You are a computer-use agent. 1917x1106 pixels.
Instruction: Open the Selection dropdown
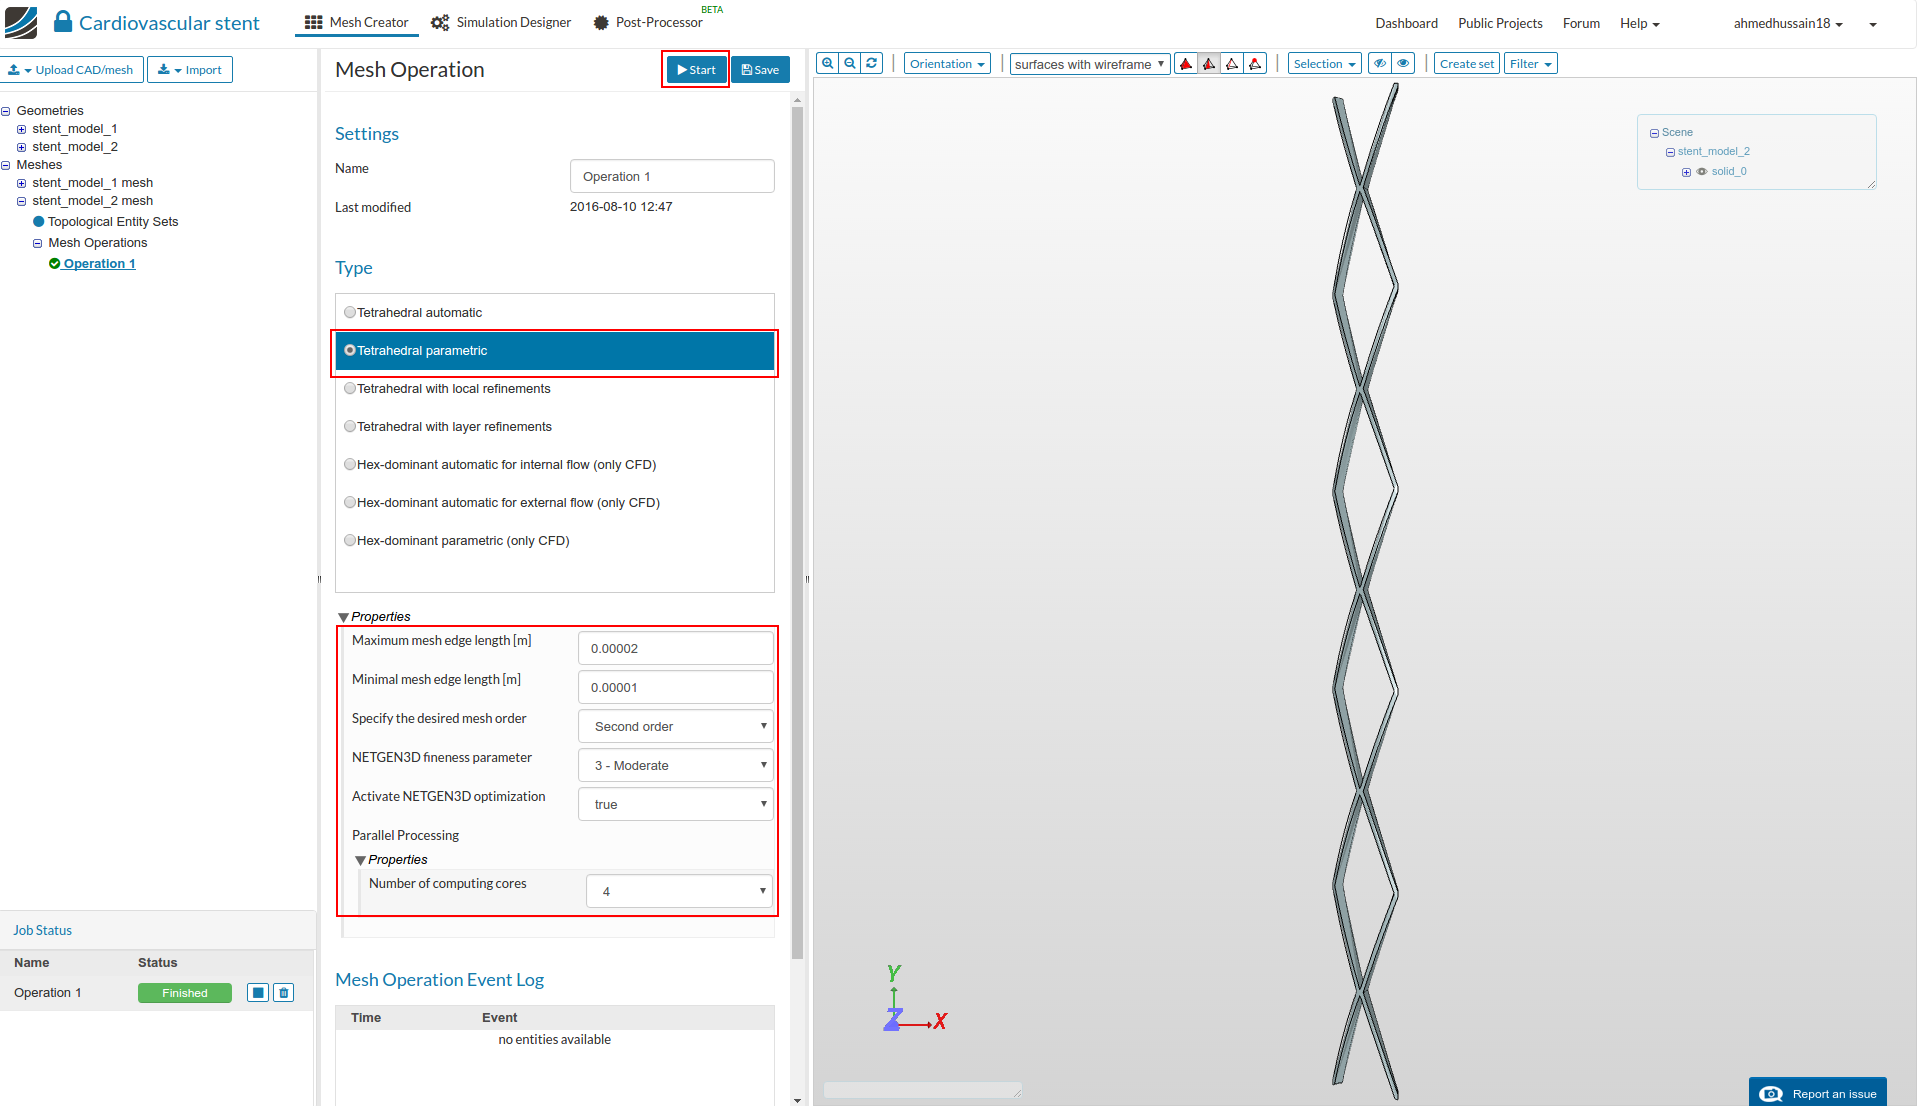1324,64
